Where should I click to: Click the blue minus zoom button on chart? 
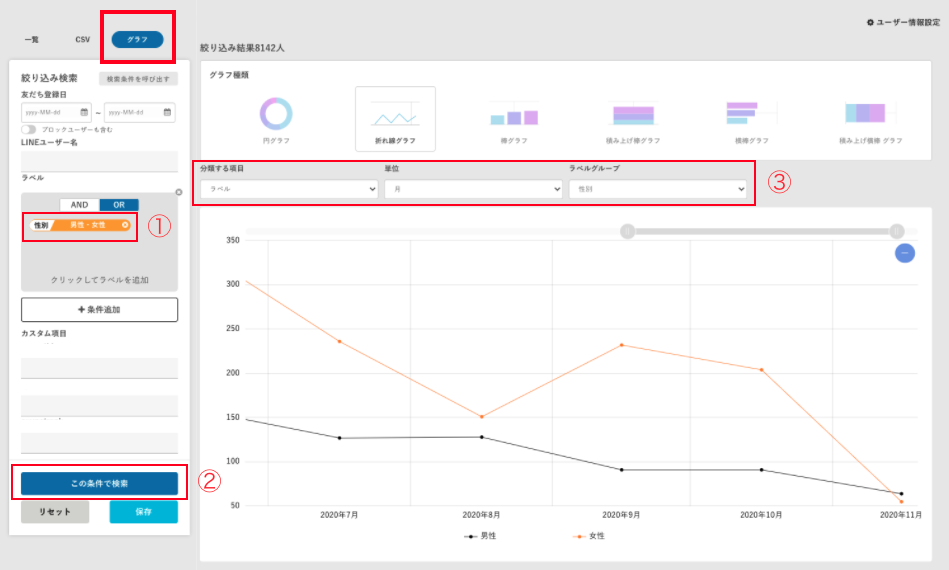coord(904,253)
